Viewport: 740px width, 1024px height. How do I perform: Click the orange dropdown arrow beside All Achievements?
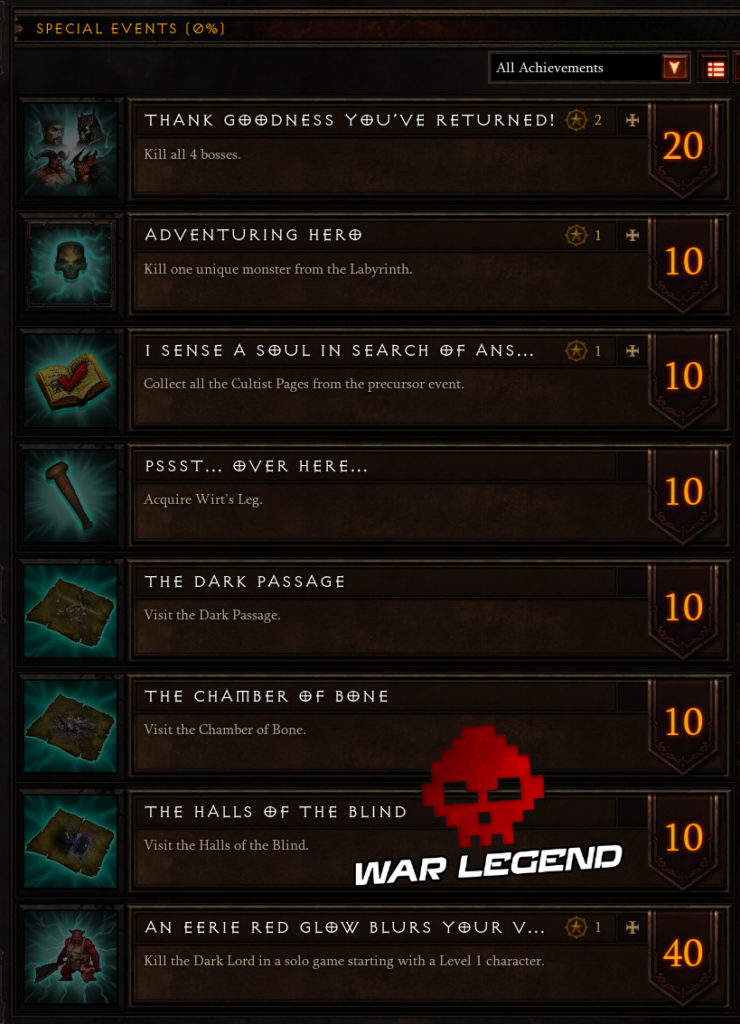click(x=675, y=67)
